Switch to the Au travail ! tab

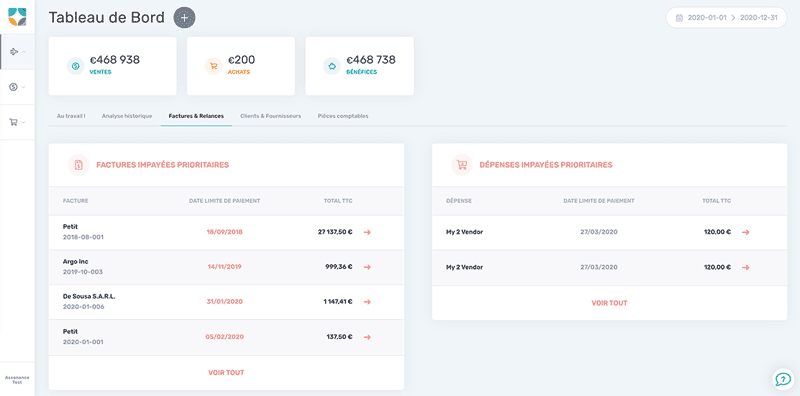(71, 116)
